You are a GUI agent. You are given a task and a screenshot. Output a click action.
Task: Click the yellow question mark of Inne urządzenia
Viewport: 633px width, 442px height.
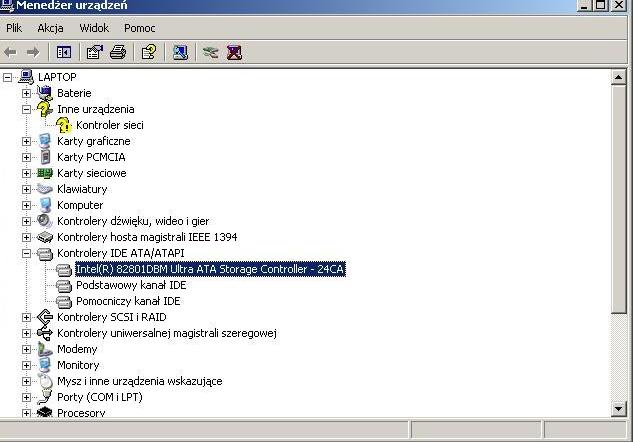pos(44,109)
